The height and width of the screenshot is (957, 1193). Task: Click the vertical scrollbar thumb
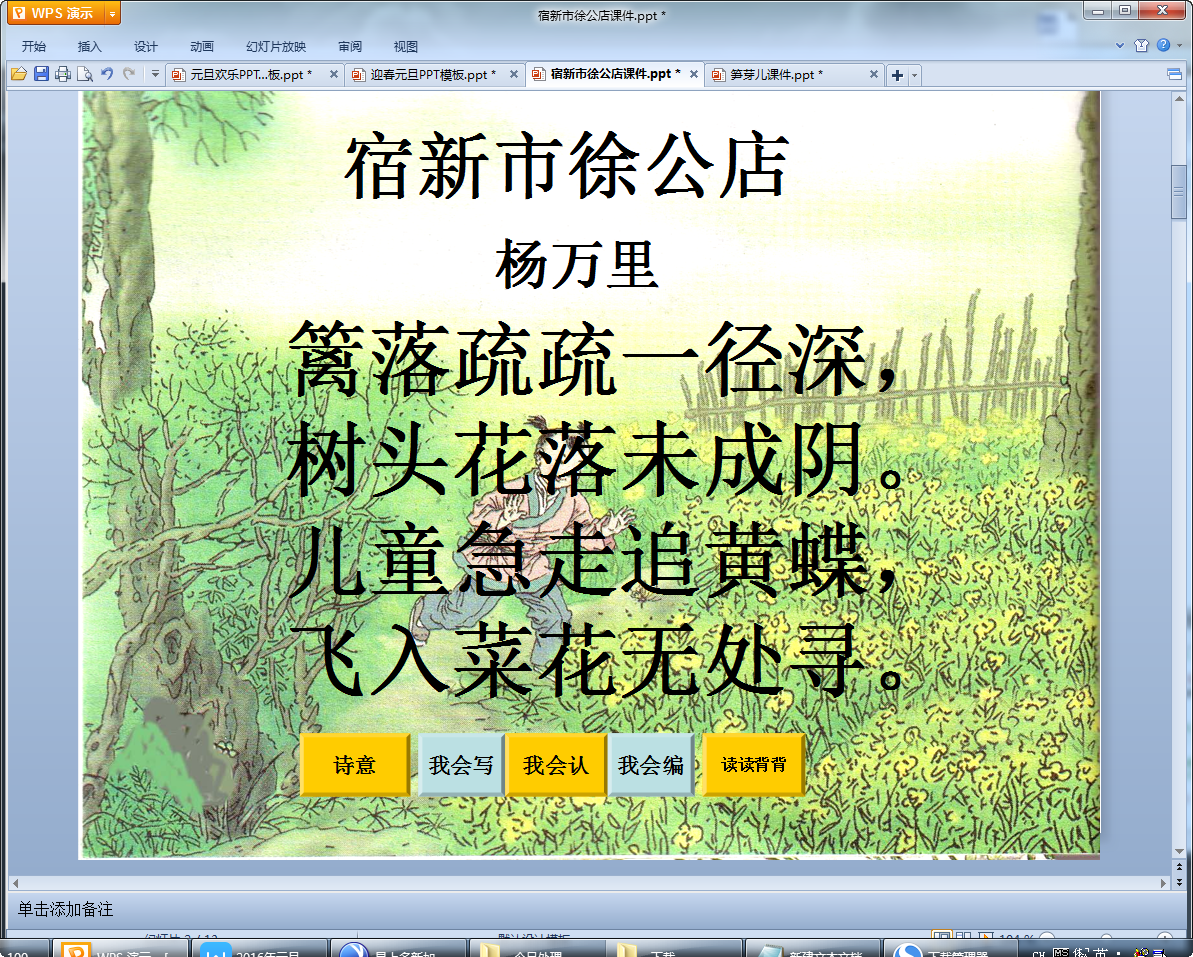coord(1179,192)
